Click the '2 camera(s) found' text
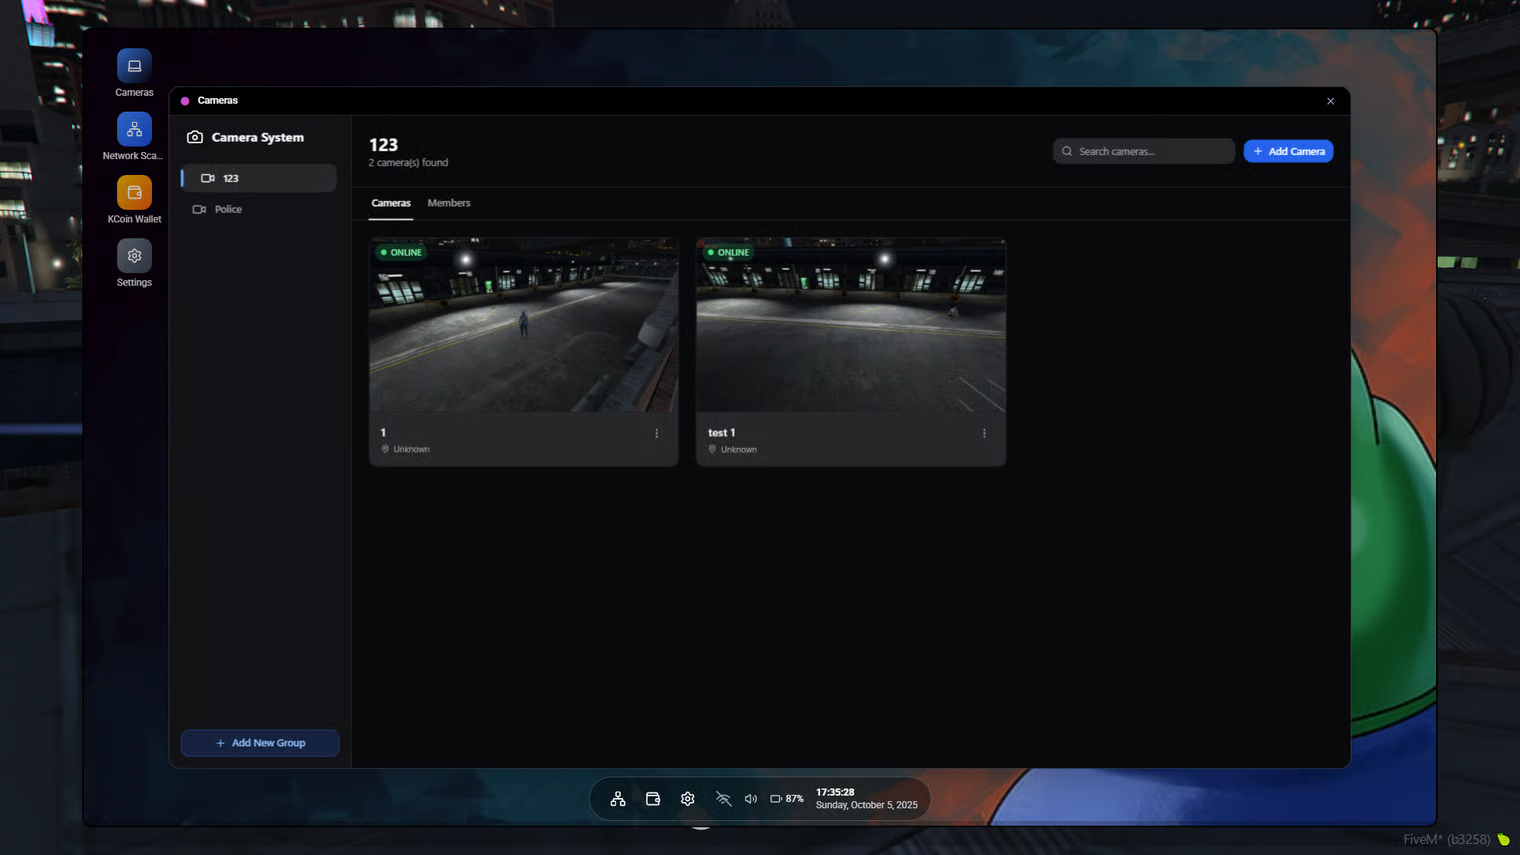This screenshot has width=1520, height=855. (x=408, y=162)
